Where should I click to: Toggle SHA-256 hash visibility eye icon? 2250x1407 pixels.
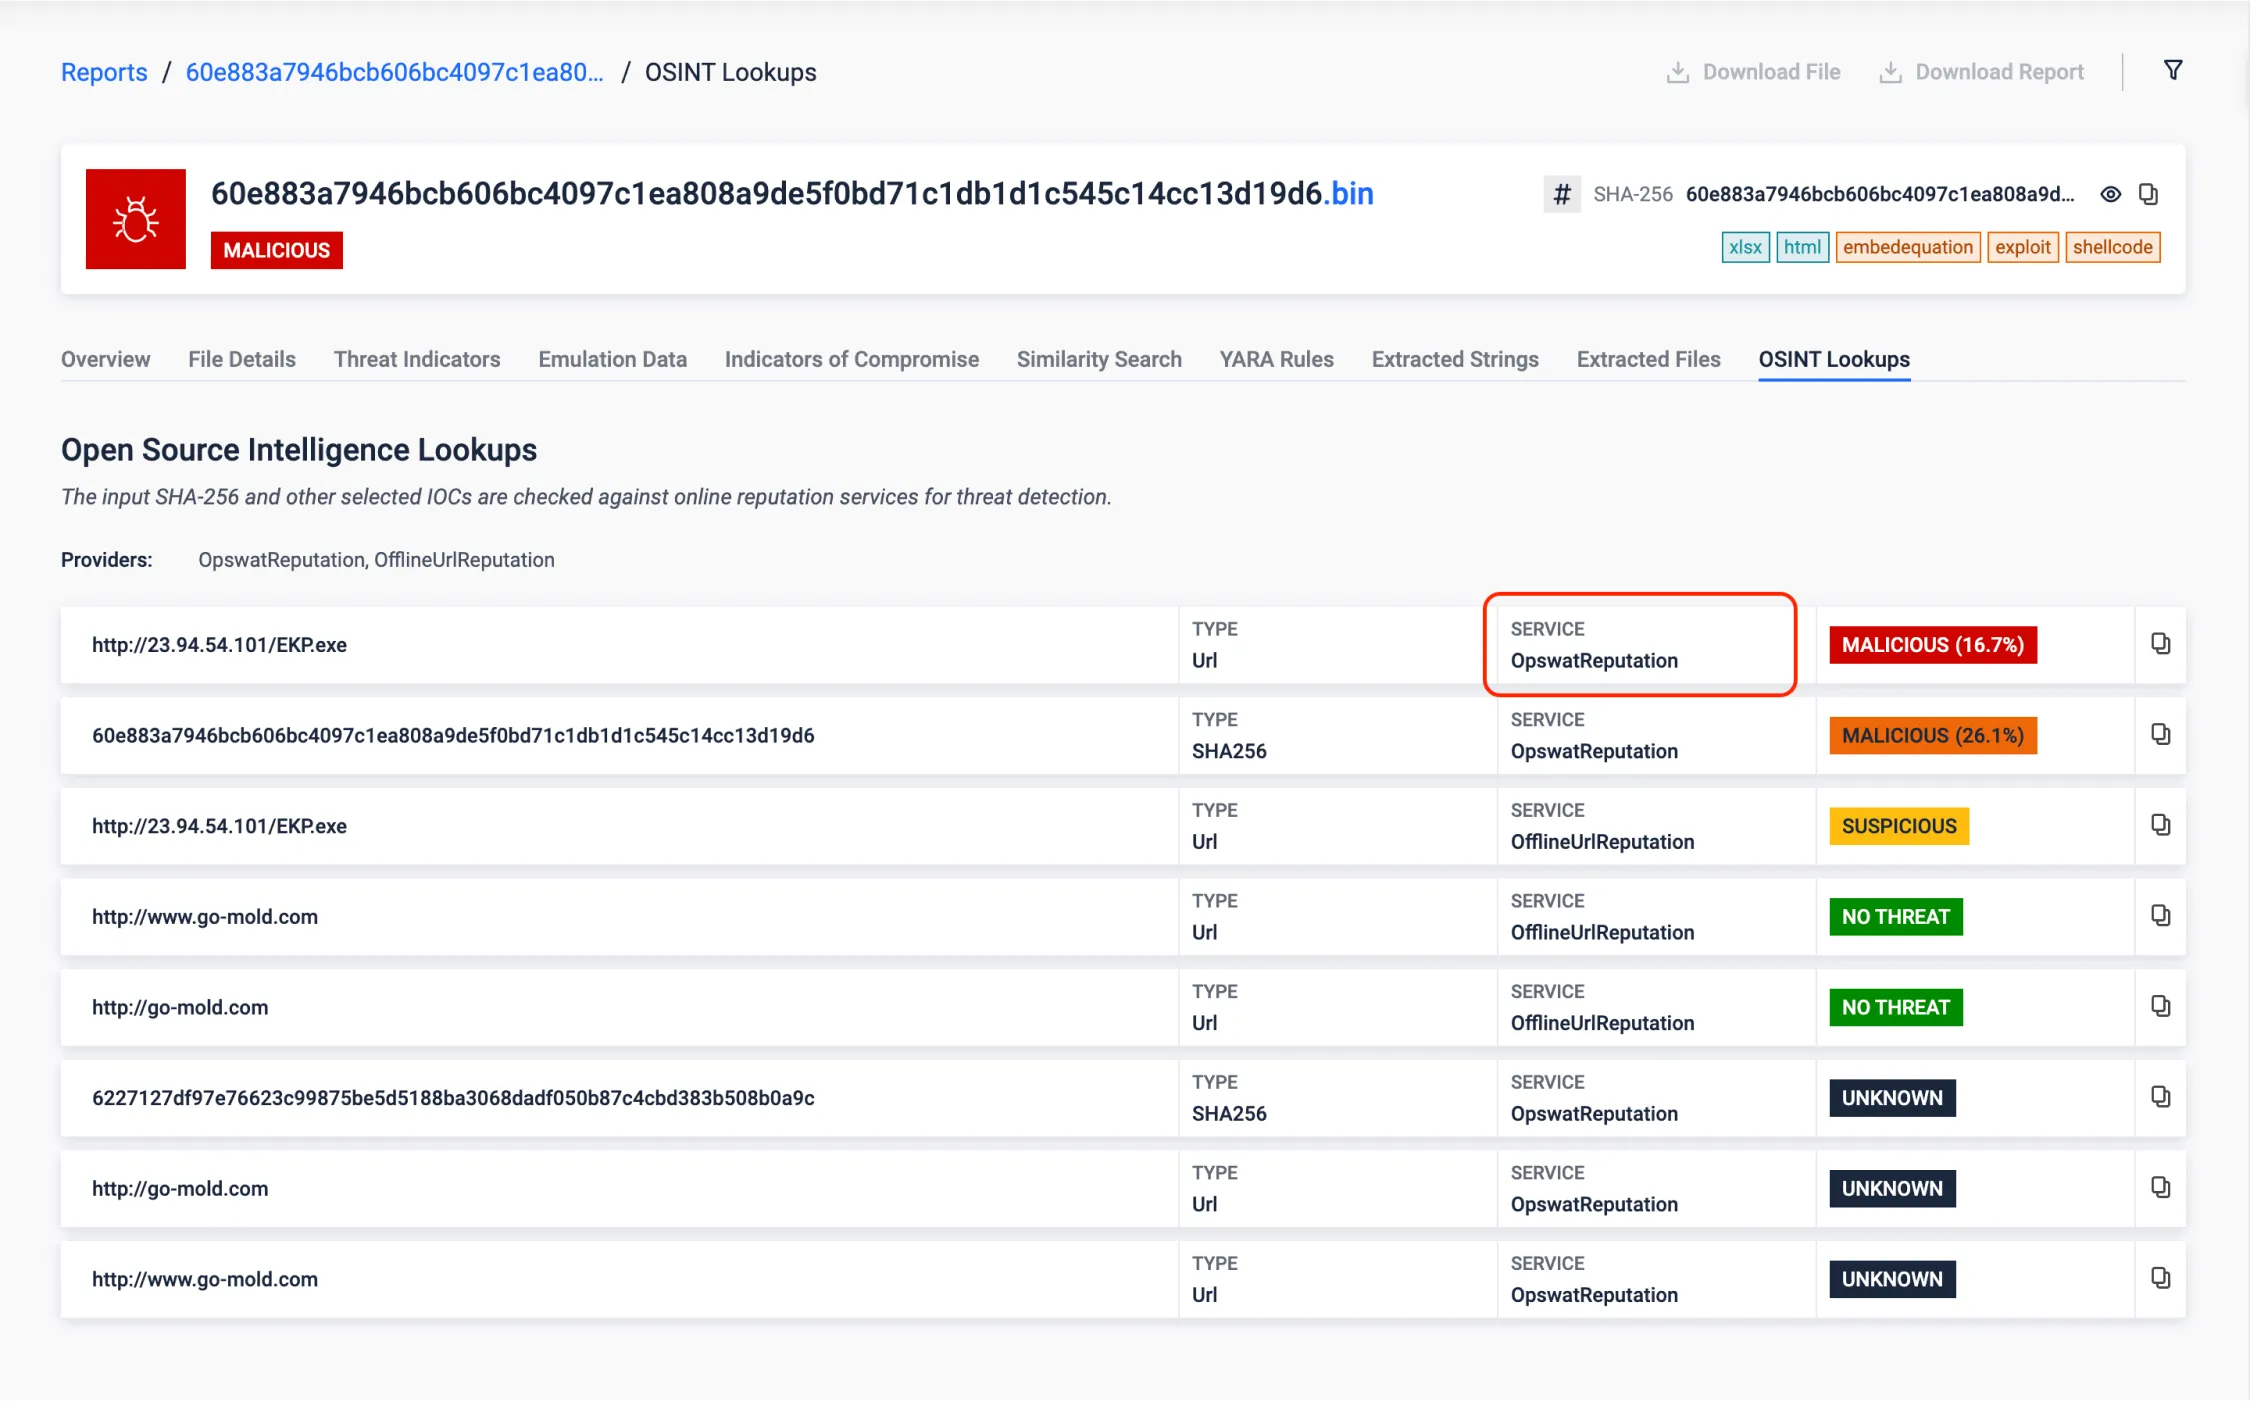click(2110, 194)
